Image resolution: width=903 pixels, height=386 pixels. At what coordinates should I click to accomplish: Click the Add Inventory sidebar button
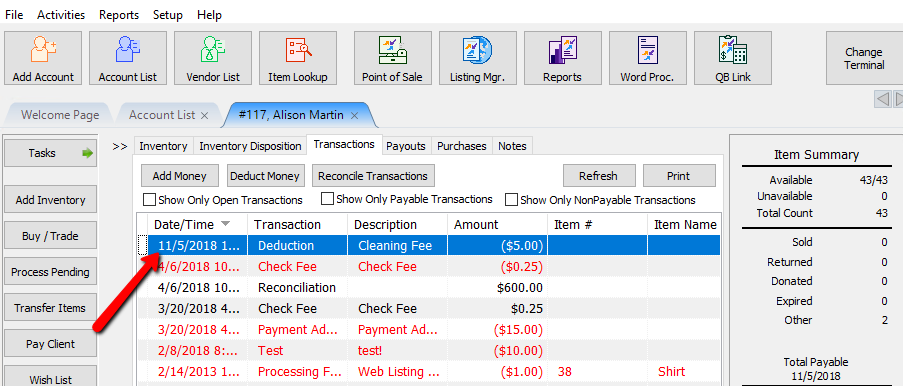click(x=50, y=200)
